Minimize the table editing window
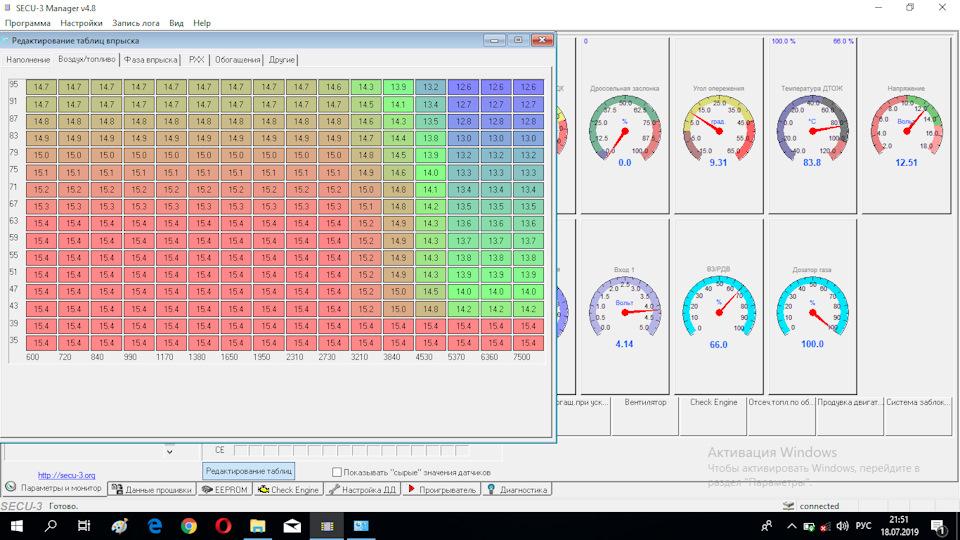 click(494, 40)
